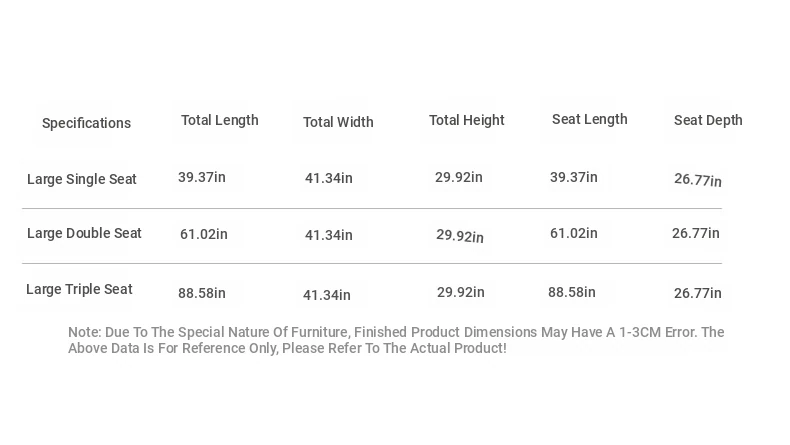The width and height of the screenshot is (790, 445).
Task: Click Large Double Seat Seat Length 61.02in
Action: (573, 233)
